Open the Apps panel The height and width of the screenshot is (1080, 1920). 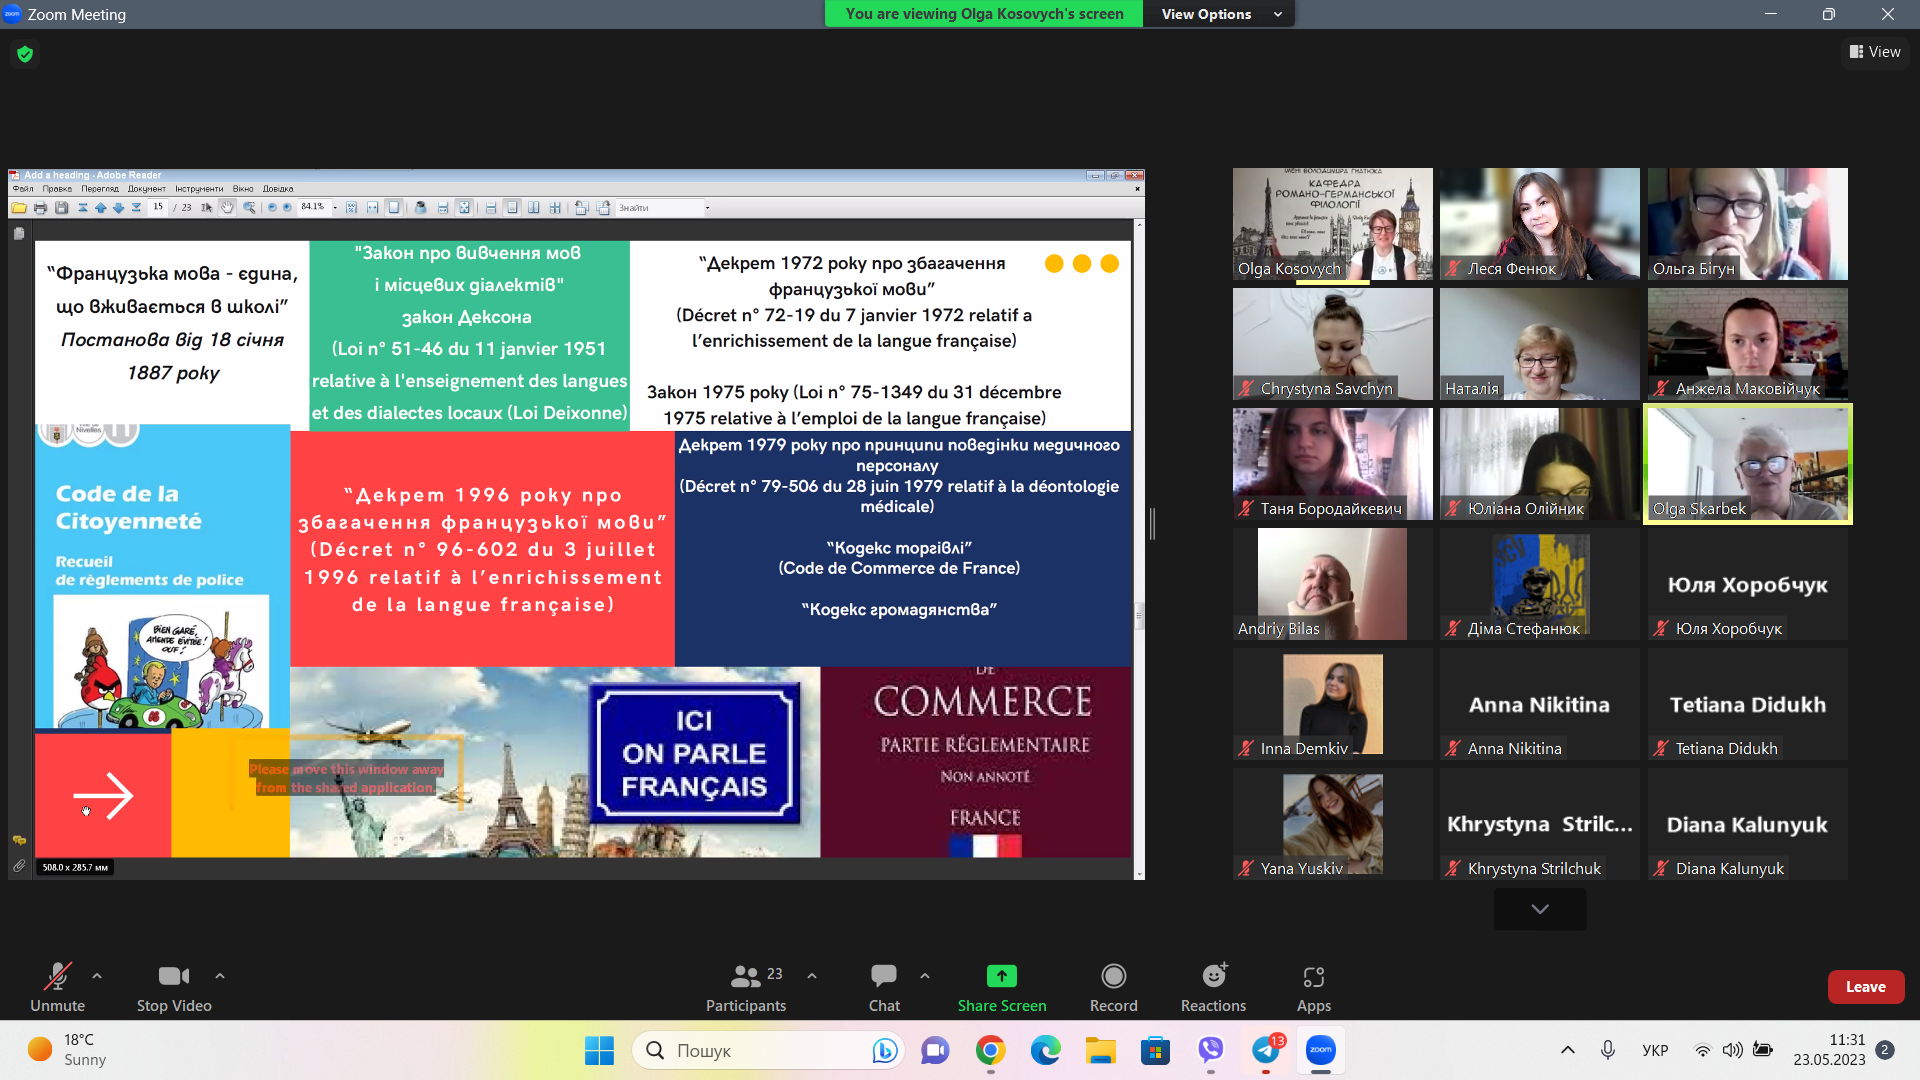click(1313, 976)
